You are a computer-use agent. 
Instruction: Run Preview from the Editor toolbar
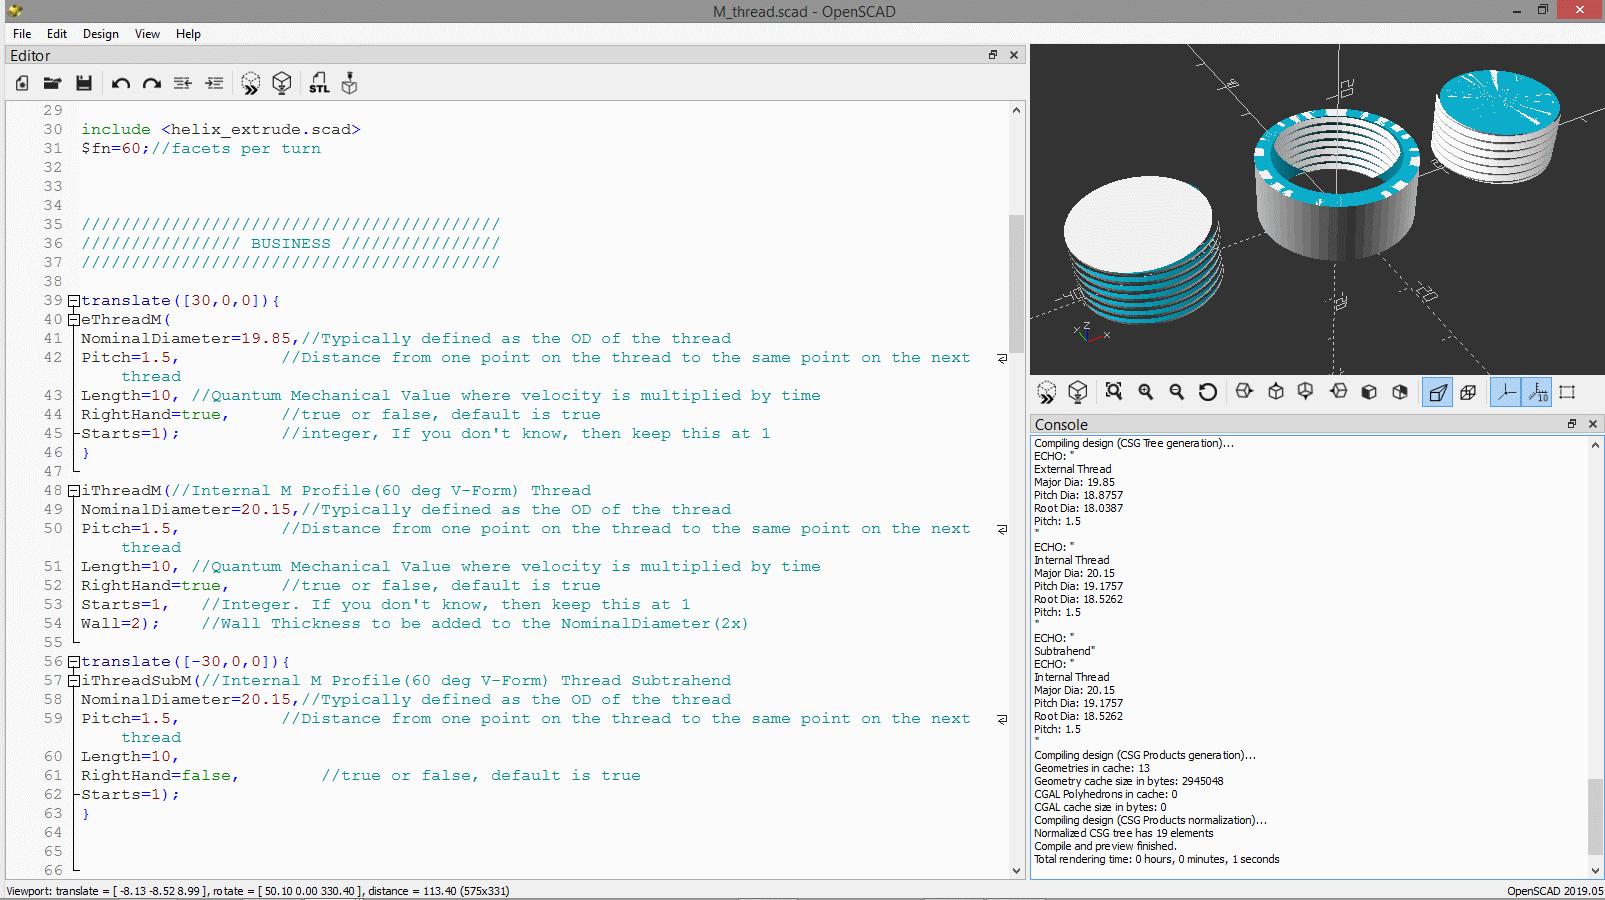point(251,84)
